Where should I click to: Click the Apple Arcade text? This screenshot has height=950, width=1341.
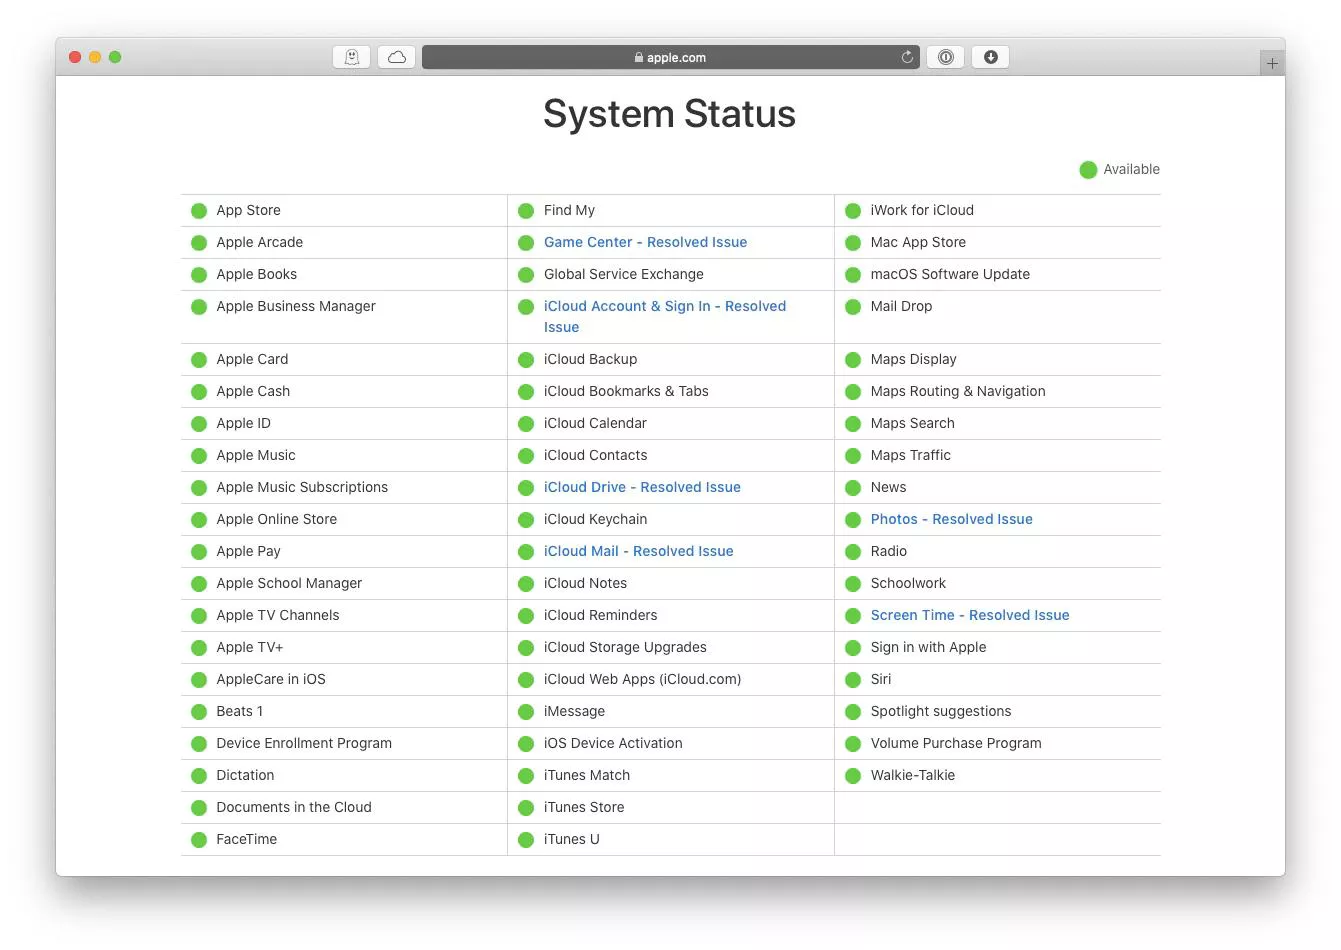click(259, 242)
